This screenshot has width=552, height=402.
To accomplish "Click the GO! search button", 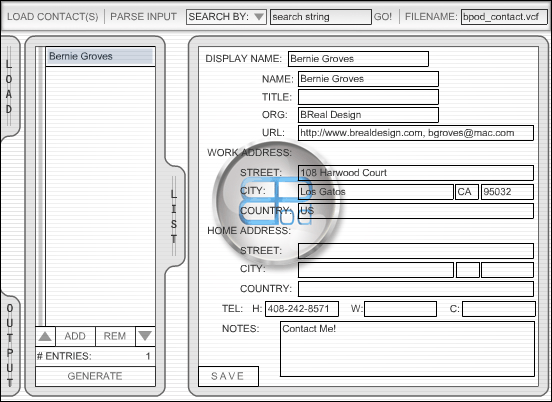I will [x=383, y=17].
